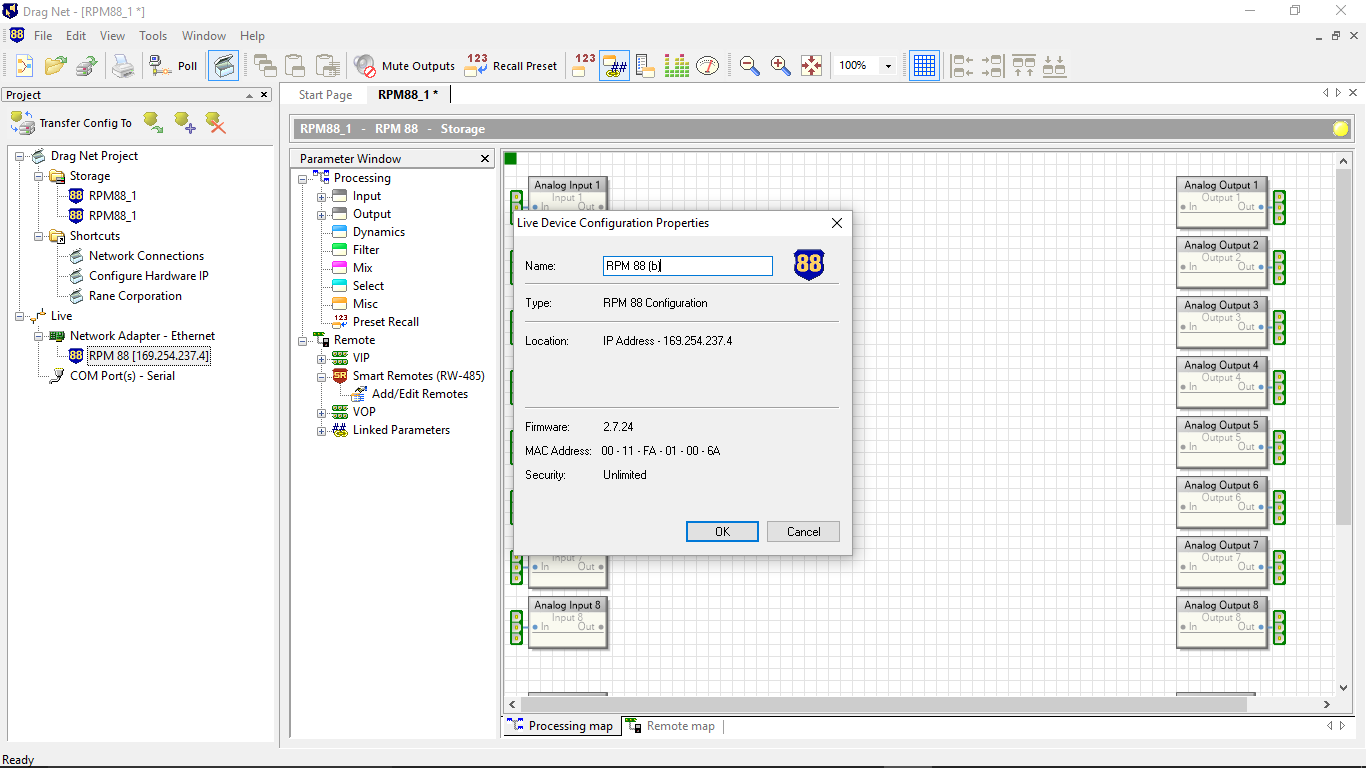Toggle the open box toolbar icon
1366x768 pixels.
pos(223,66)
